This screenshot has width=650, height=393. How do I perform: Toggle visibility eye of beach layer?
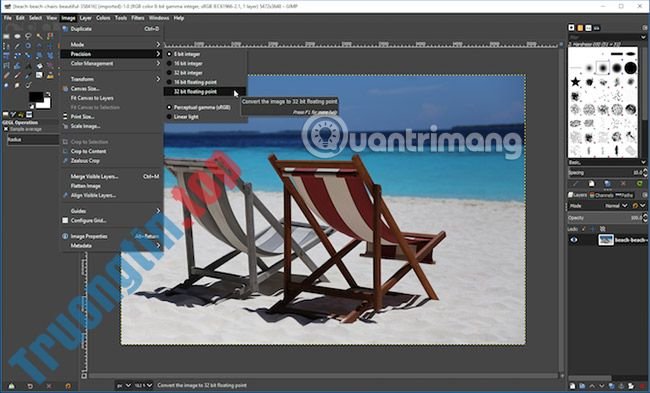point(574,240)
